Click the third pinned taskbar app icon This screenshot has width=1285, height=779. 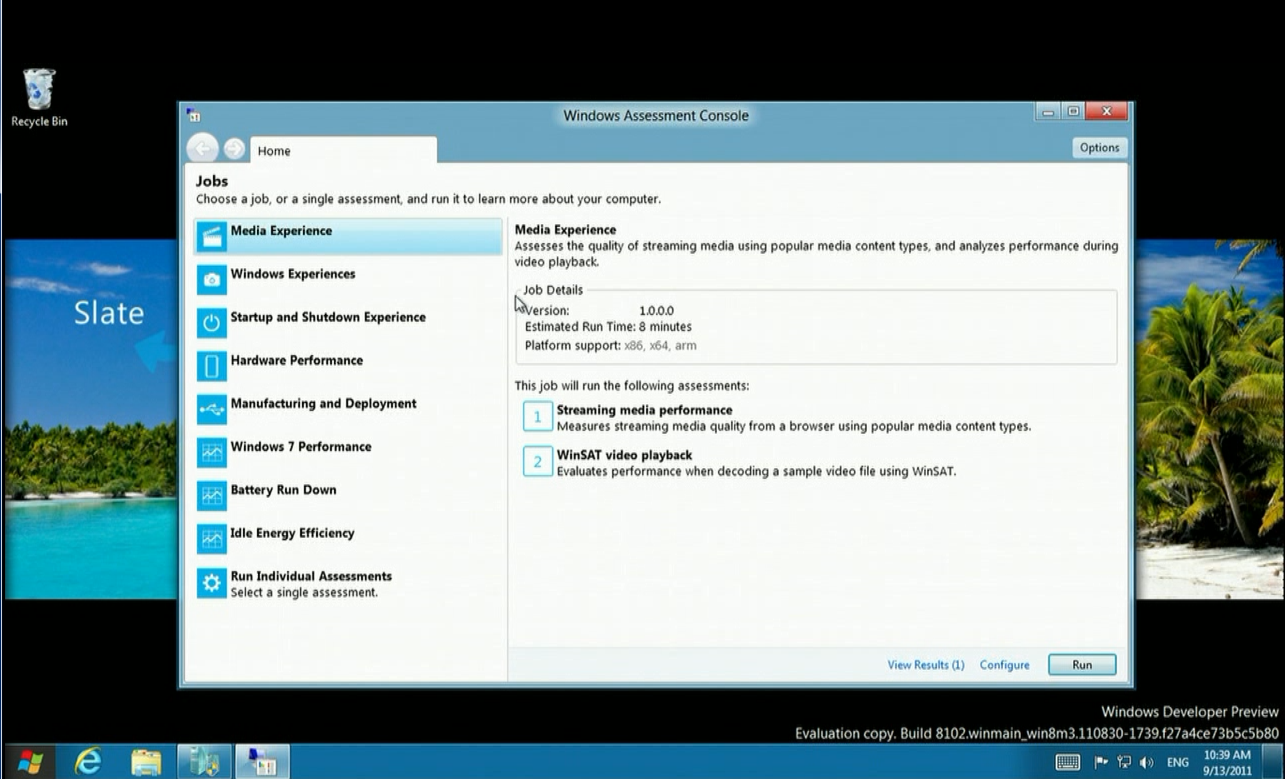pyautogui.click(x=204, y=762)
